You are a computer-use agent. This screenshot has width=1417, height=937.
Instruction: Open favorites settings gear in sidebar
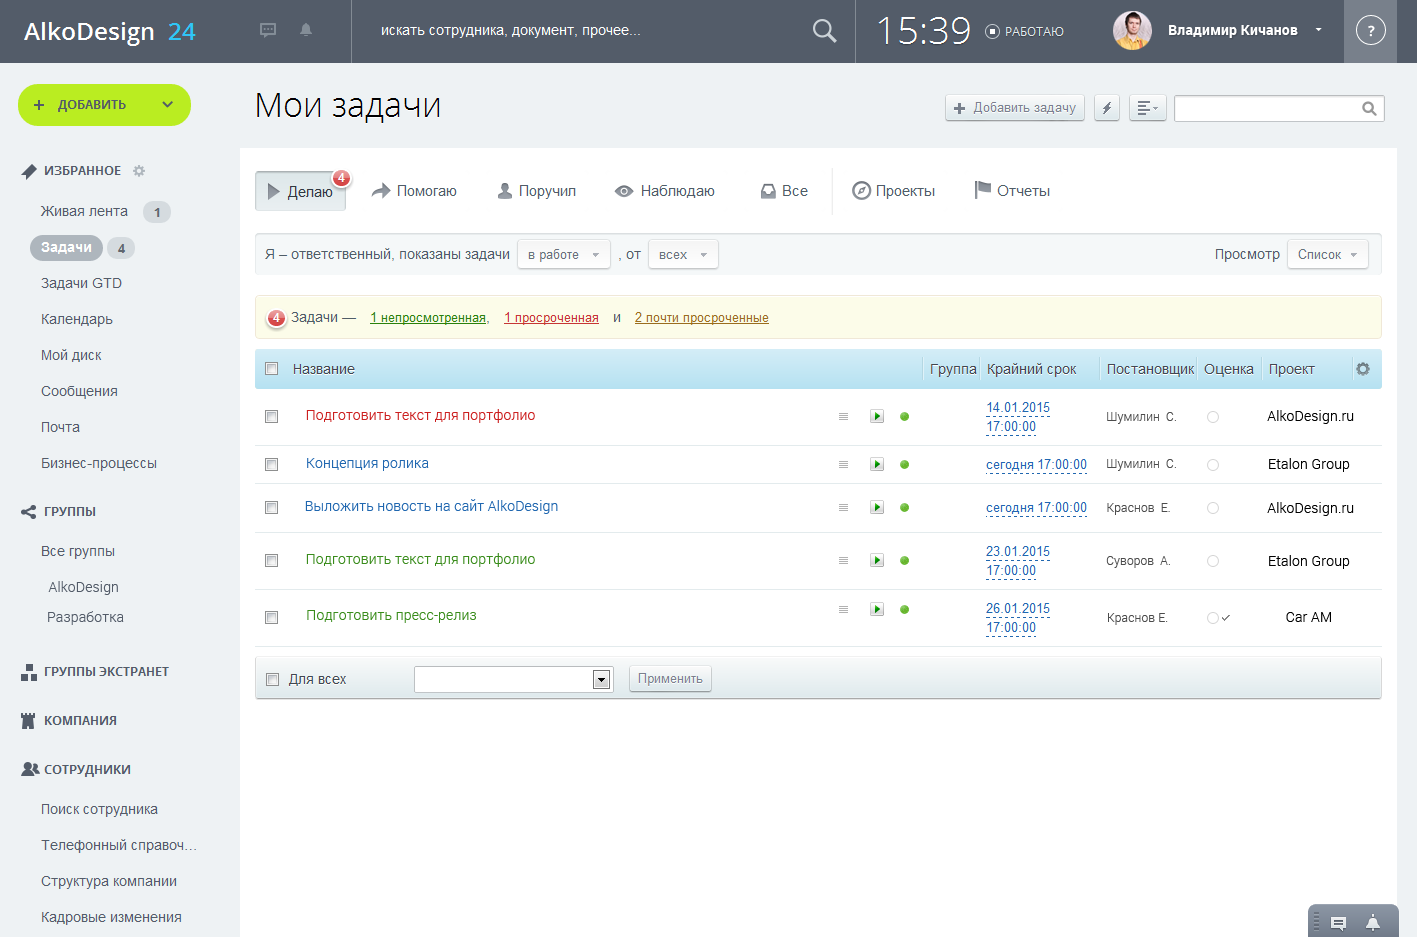[x=139, y=171]
